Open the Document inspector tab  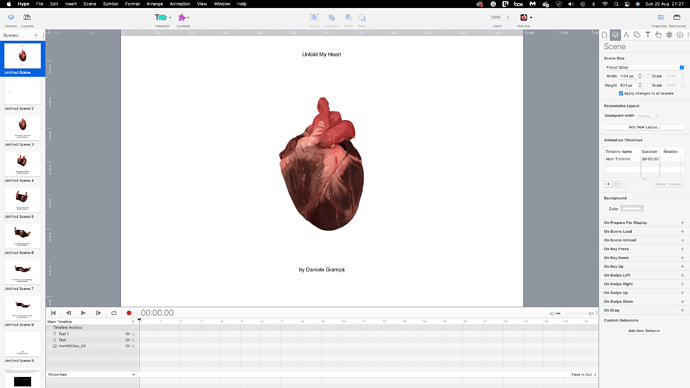tap(605, 35)
